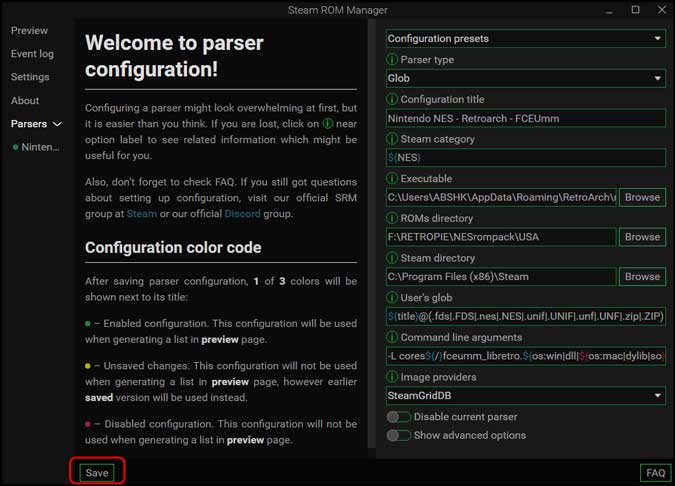
Task: Click Command line arguments field
Action: (x=526, y=356)
